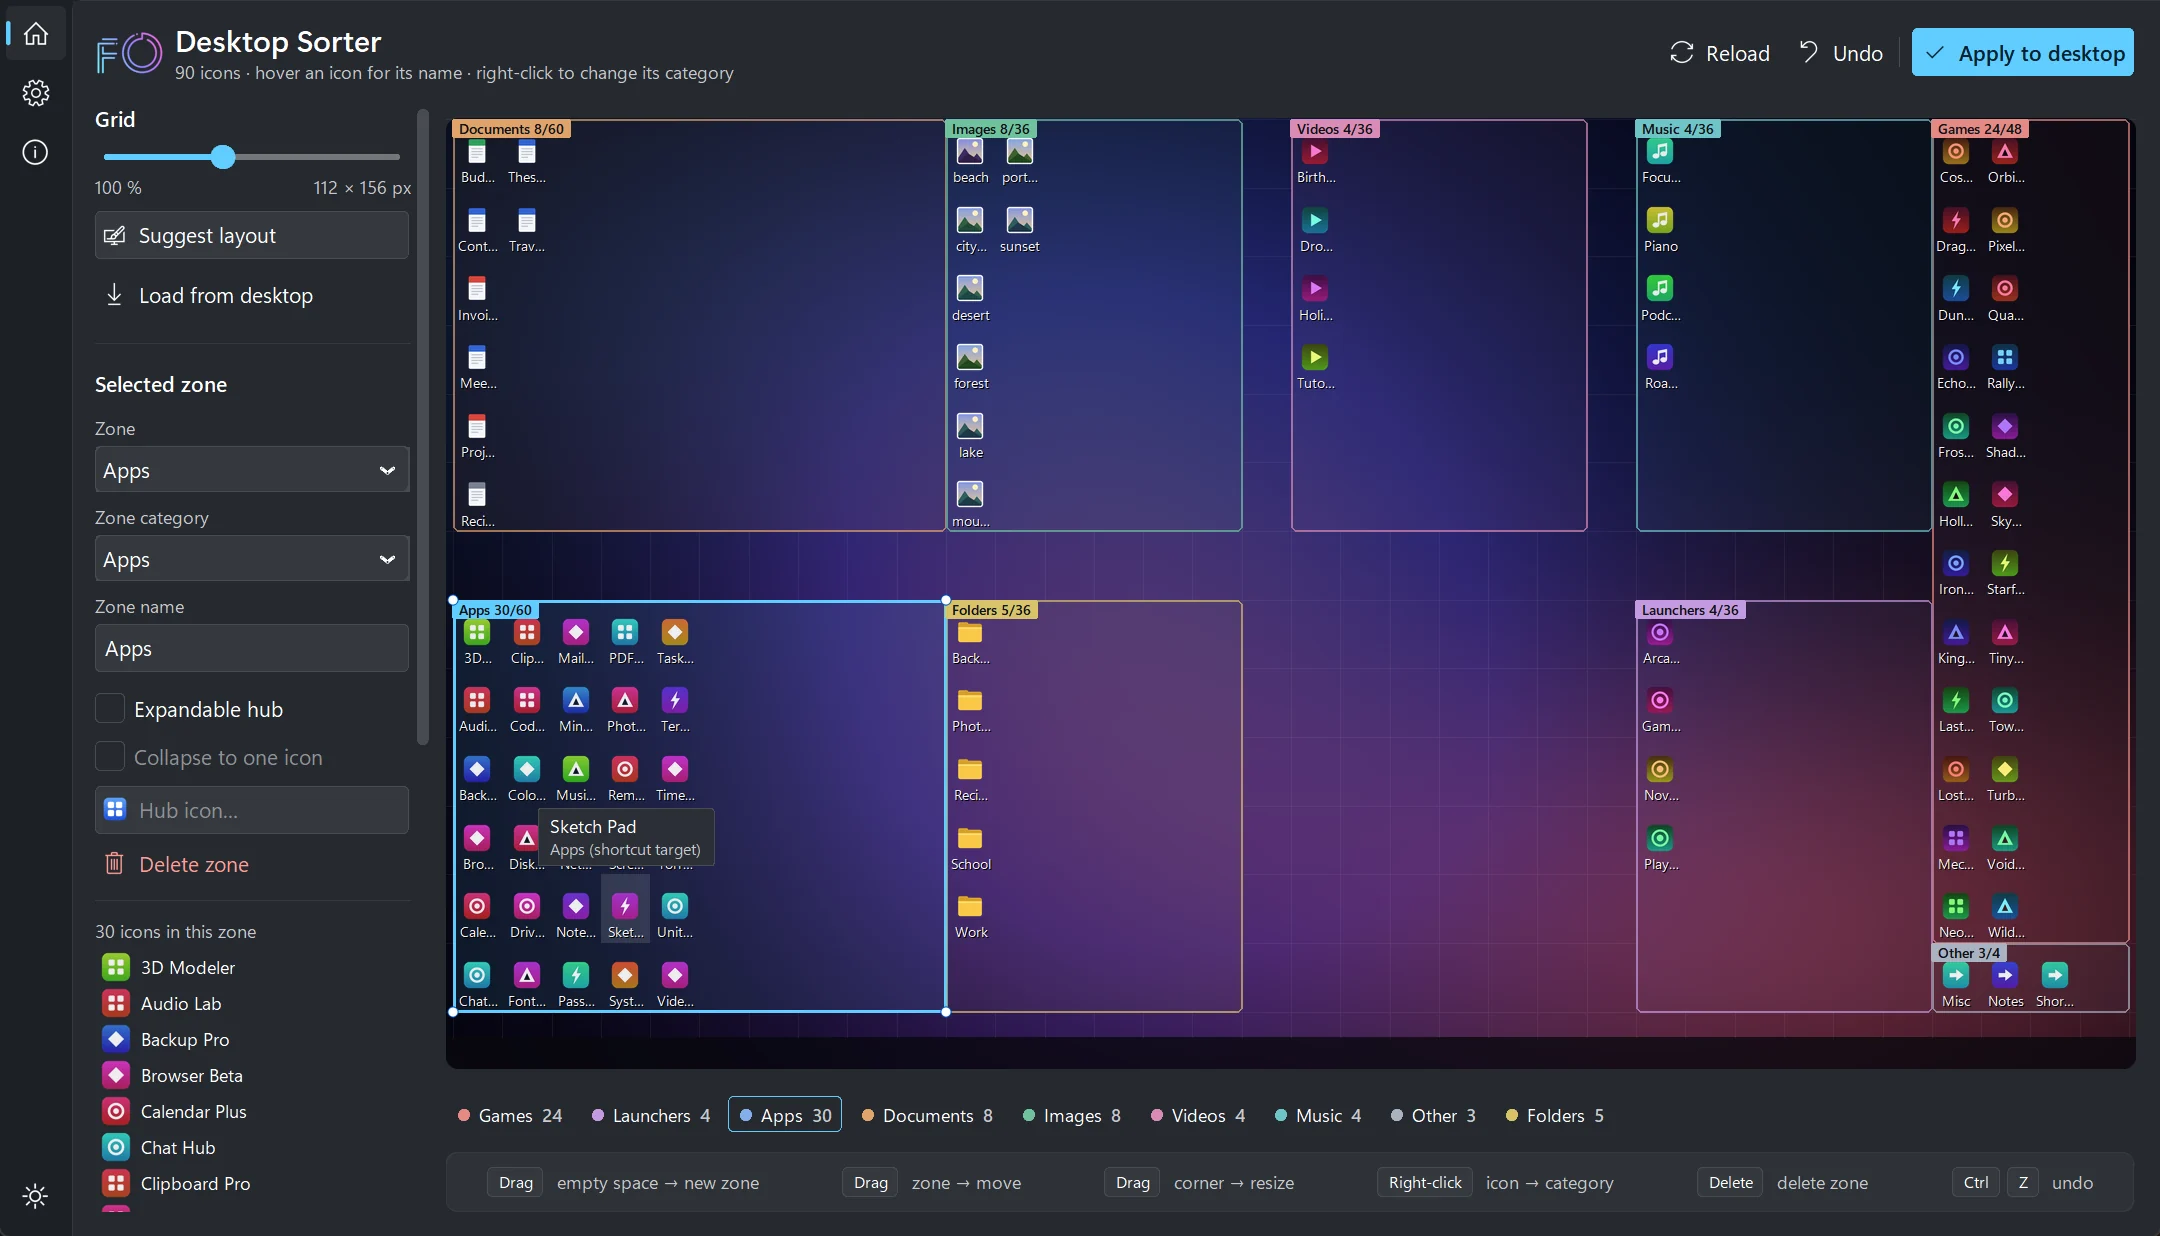Enable the Expandable hub checkbox
The image size is (2160, 1236).
110,709
